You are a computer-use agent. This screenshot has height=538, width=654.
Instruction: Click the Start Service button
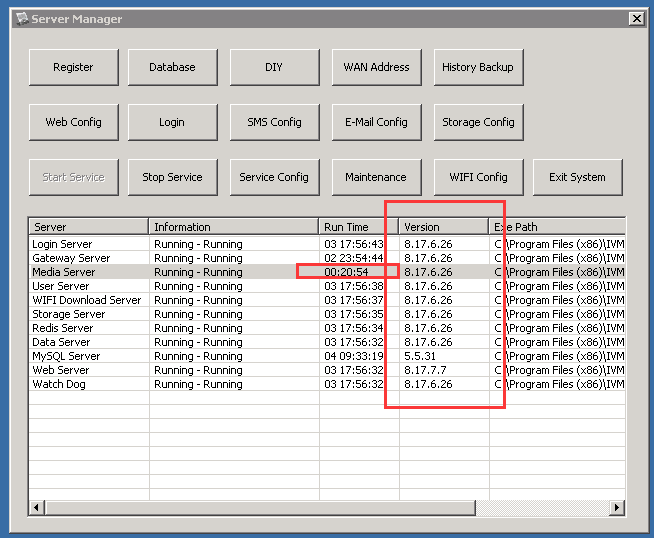pos(74,177)
